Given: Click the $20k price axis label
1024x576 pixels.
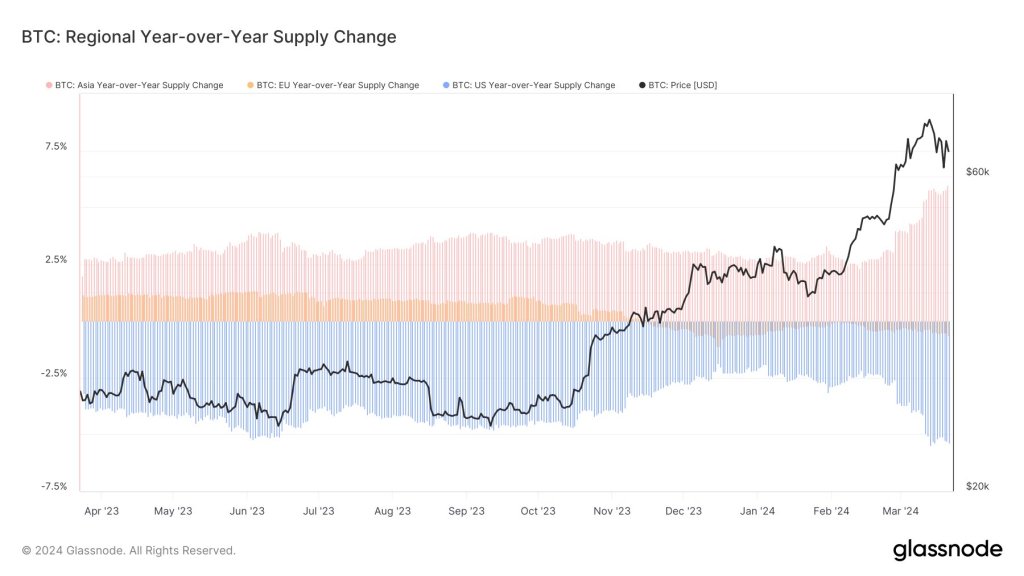Looking at the screenshot, I should 977,487.
